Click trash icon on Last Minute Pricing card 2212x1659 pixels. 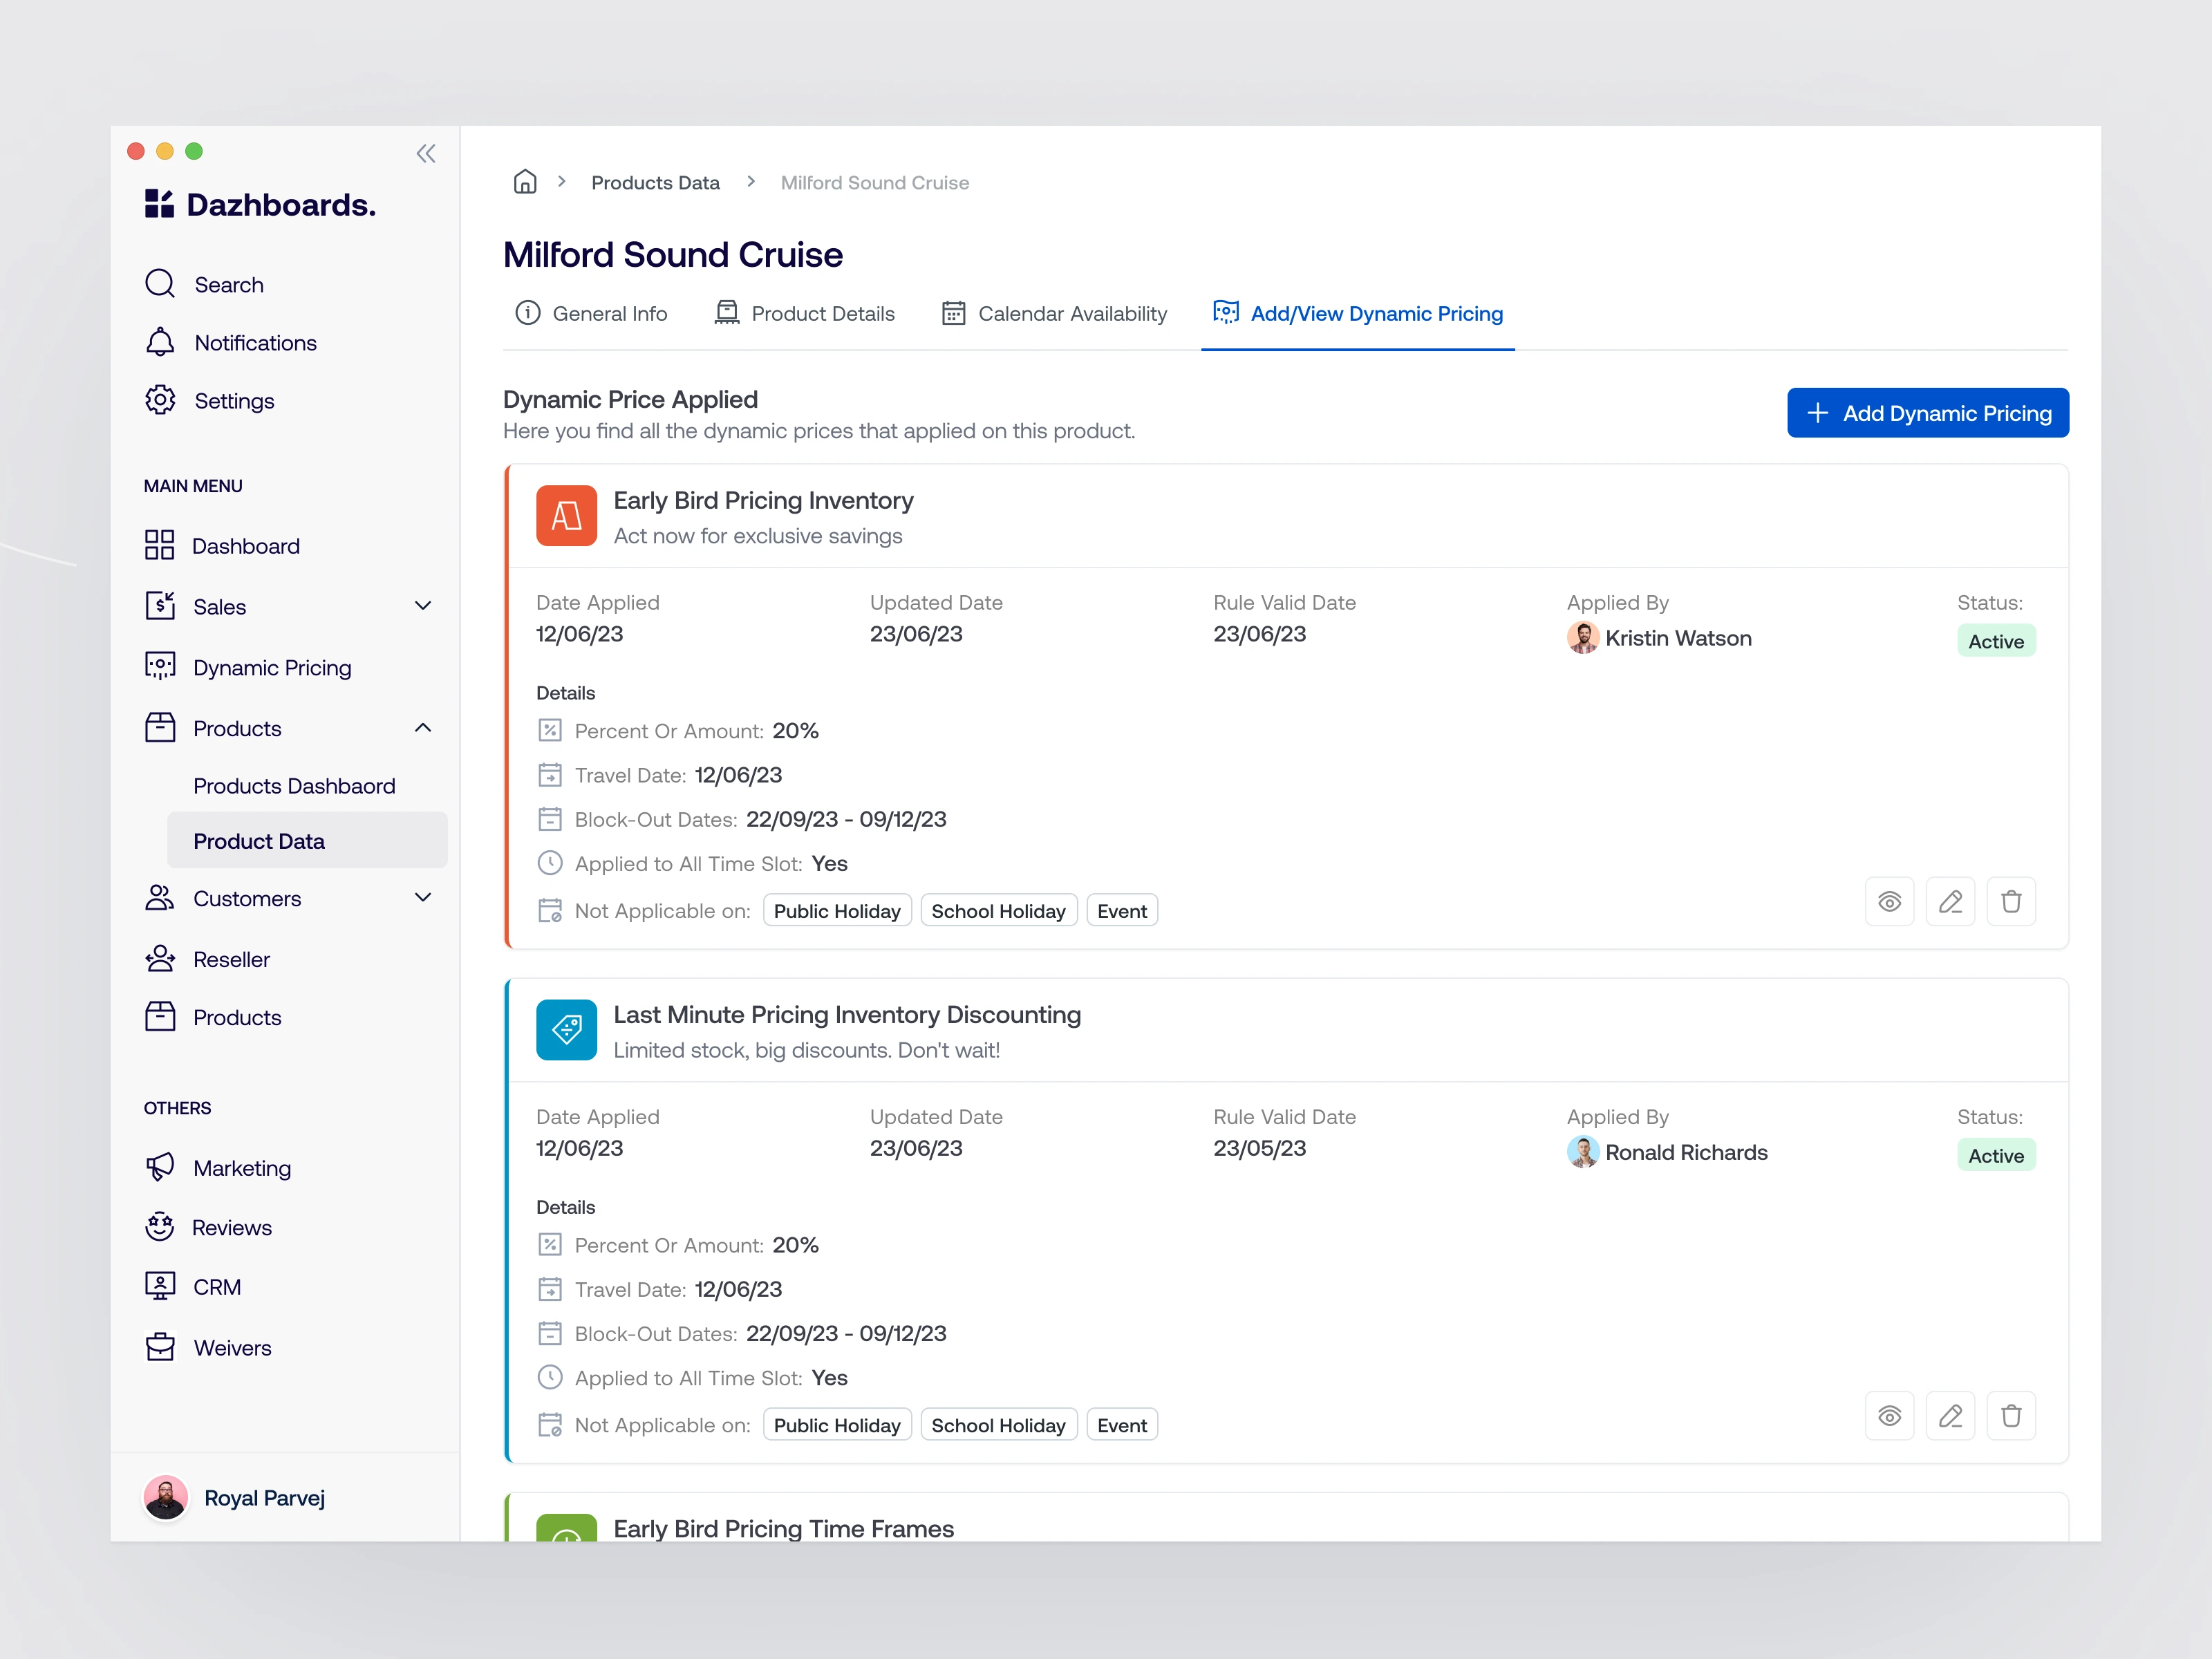[x=2011, y=1416]
